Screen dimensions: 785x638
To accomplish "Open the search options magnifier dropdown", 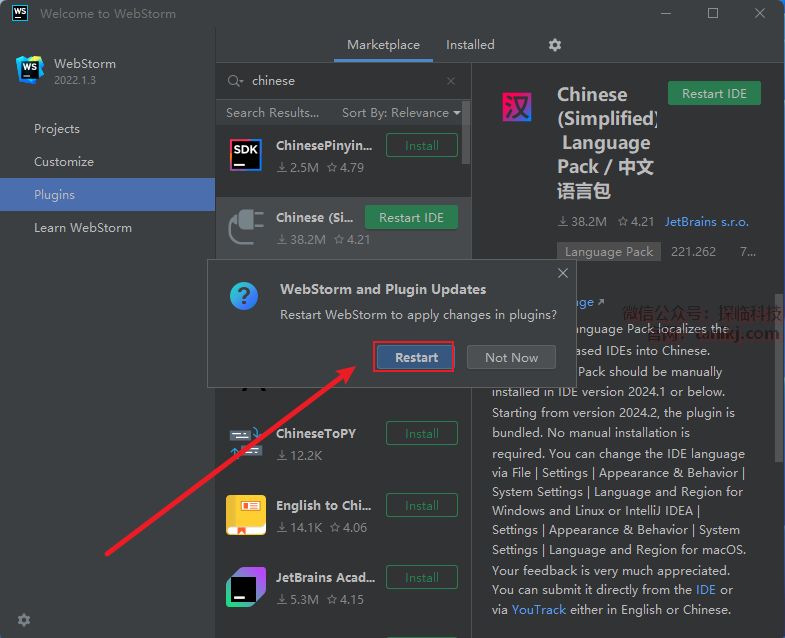I will [235, 81].
